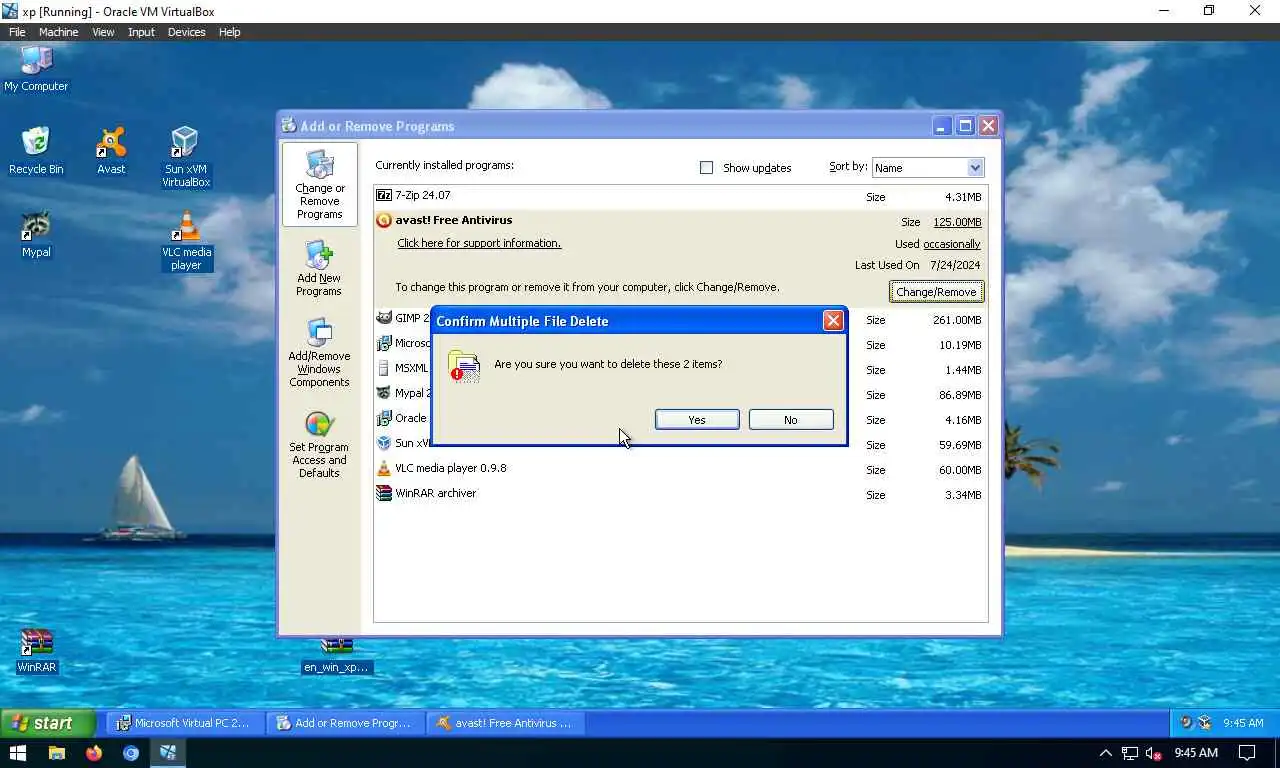Image resolution: width=1280 pixels, height=768 pixels.
Task: Click the WinRAR archiver list icon
Action: (384, 493)
